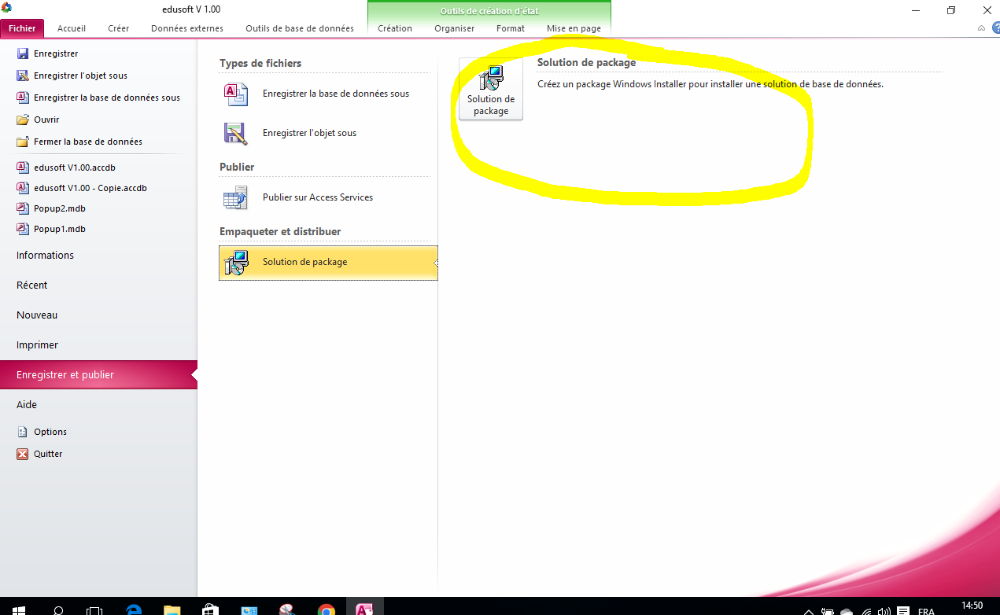Open Options in backstage sidebar
The height and width of the screenshot is (615, 1000).
[50, 432]
